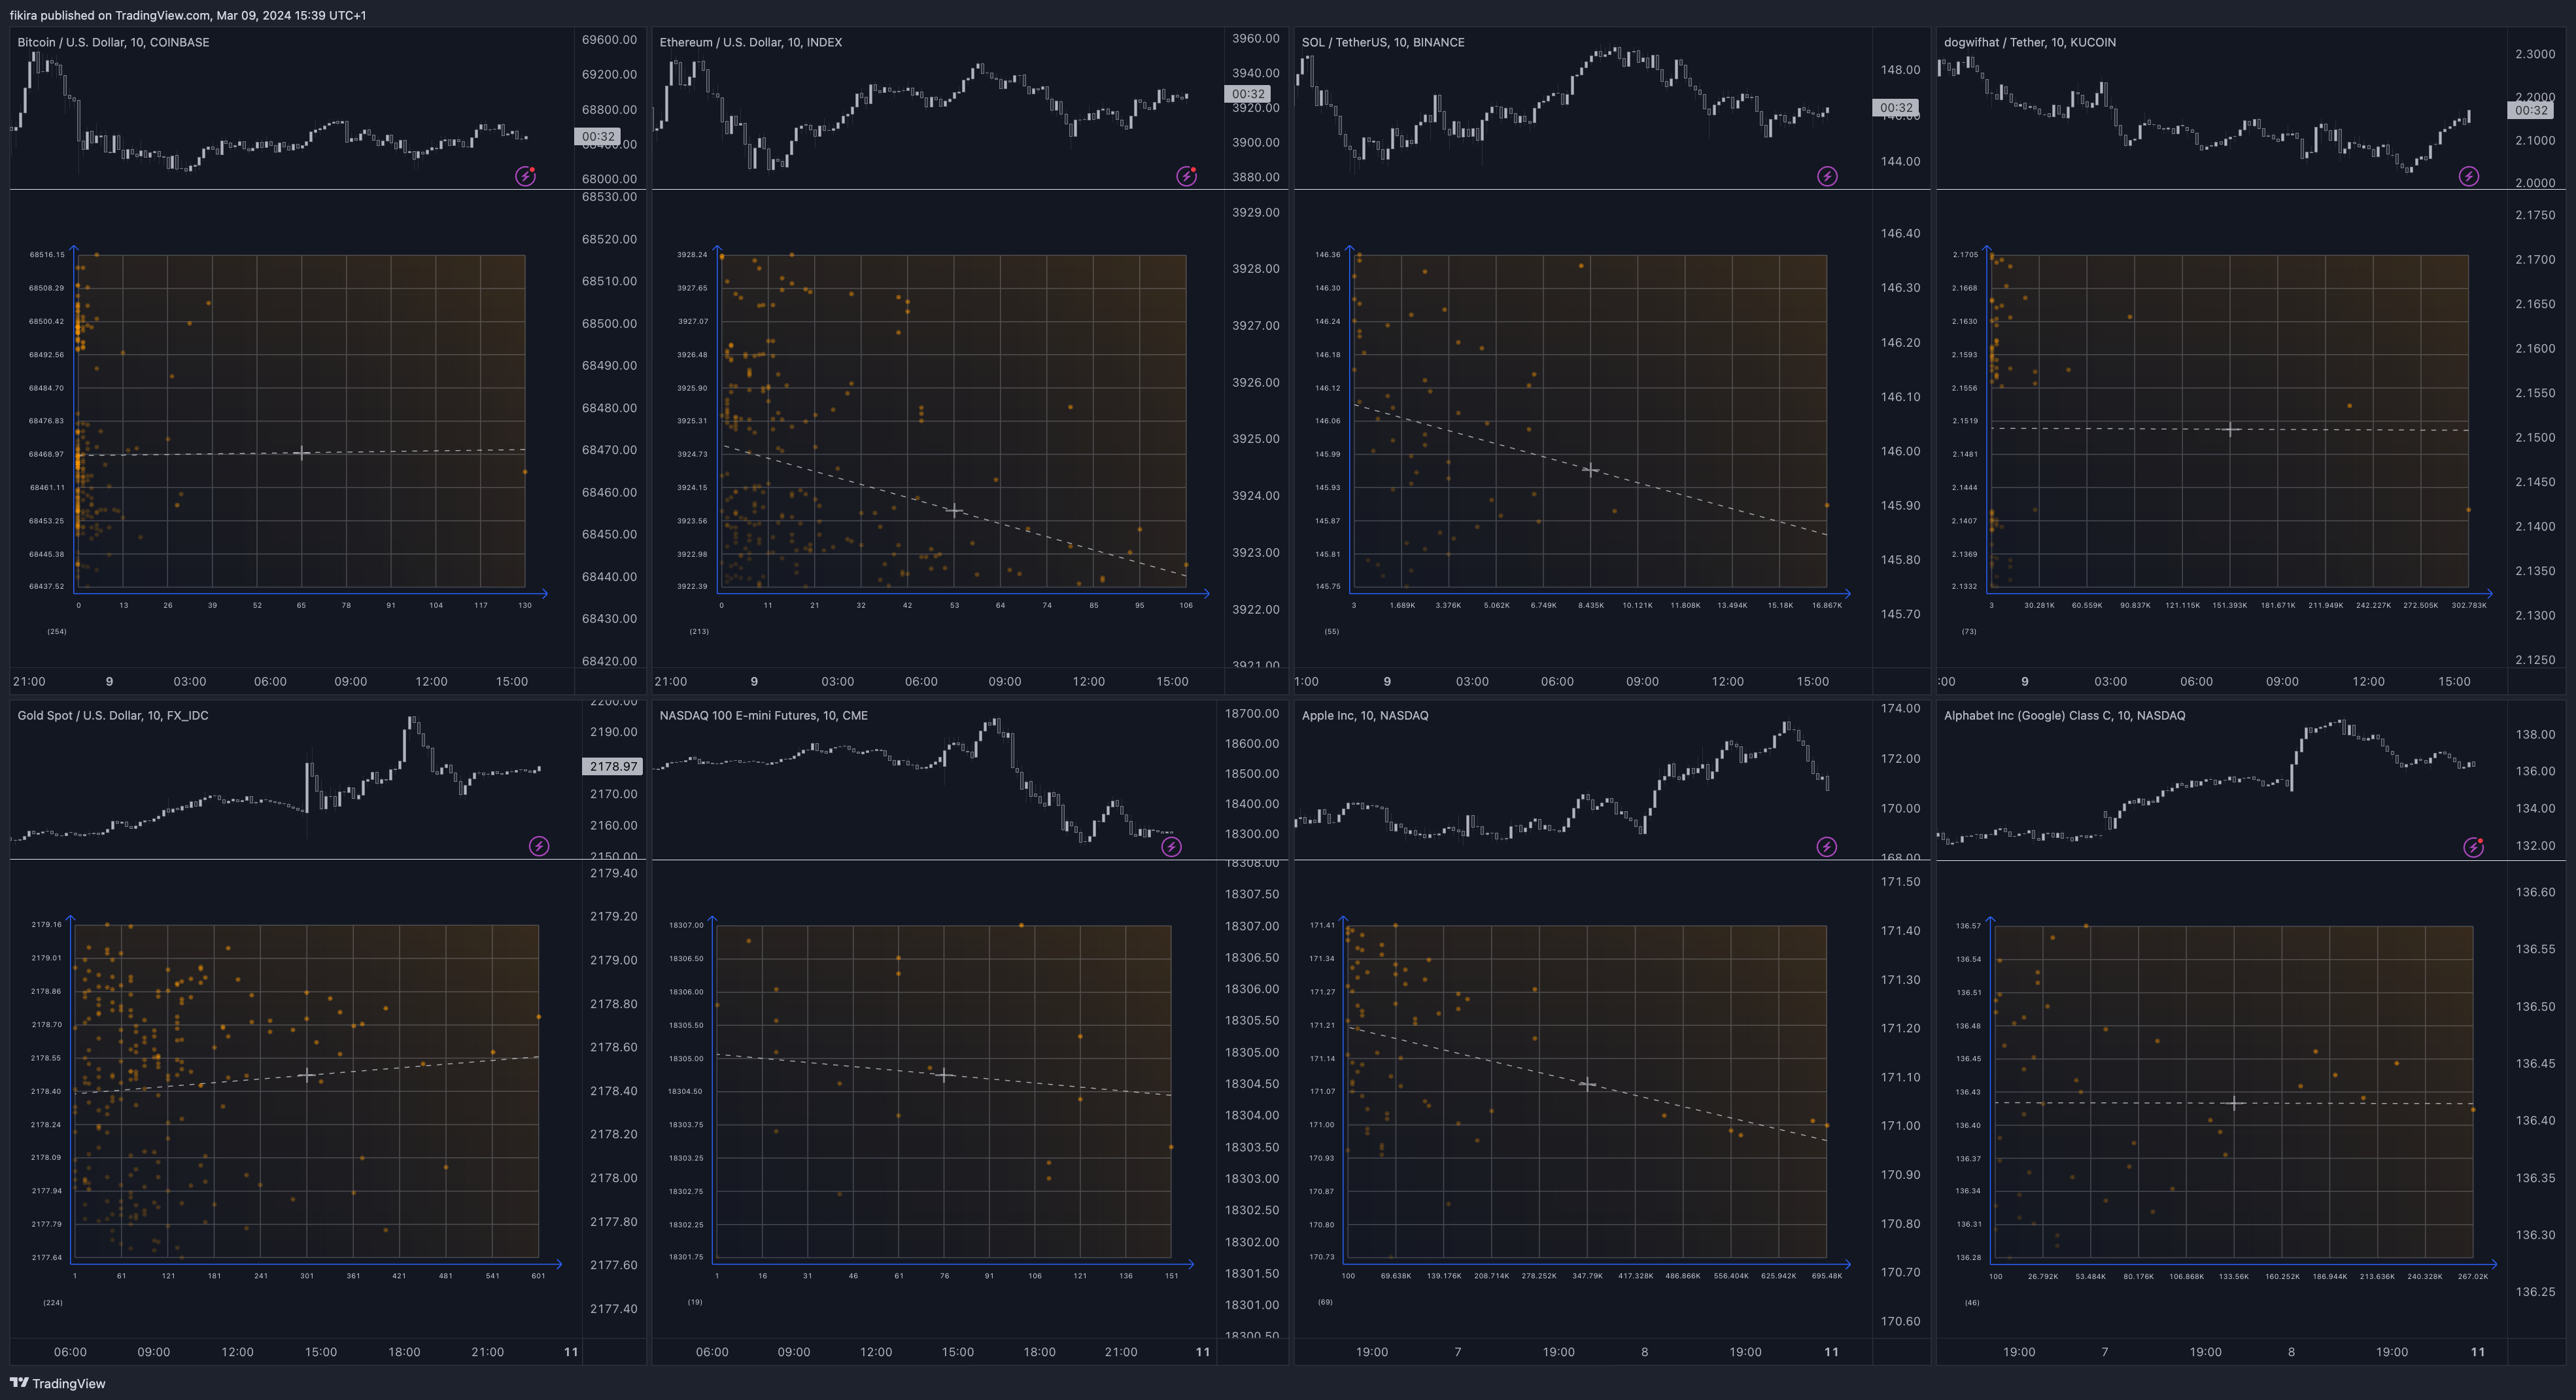The width and height of the screenshot is (2576, 1400).
Task: Click 302.783K label on dogwifhat scatter axis
Action: [2469, 605]
